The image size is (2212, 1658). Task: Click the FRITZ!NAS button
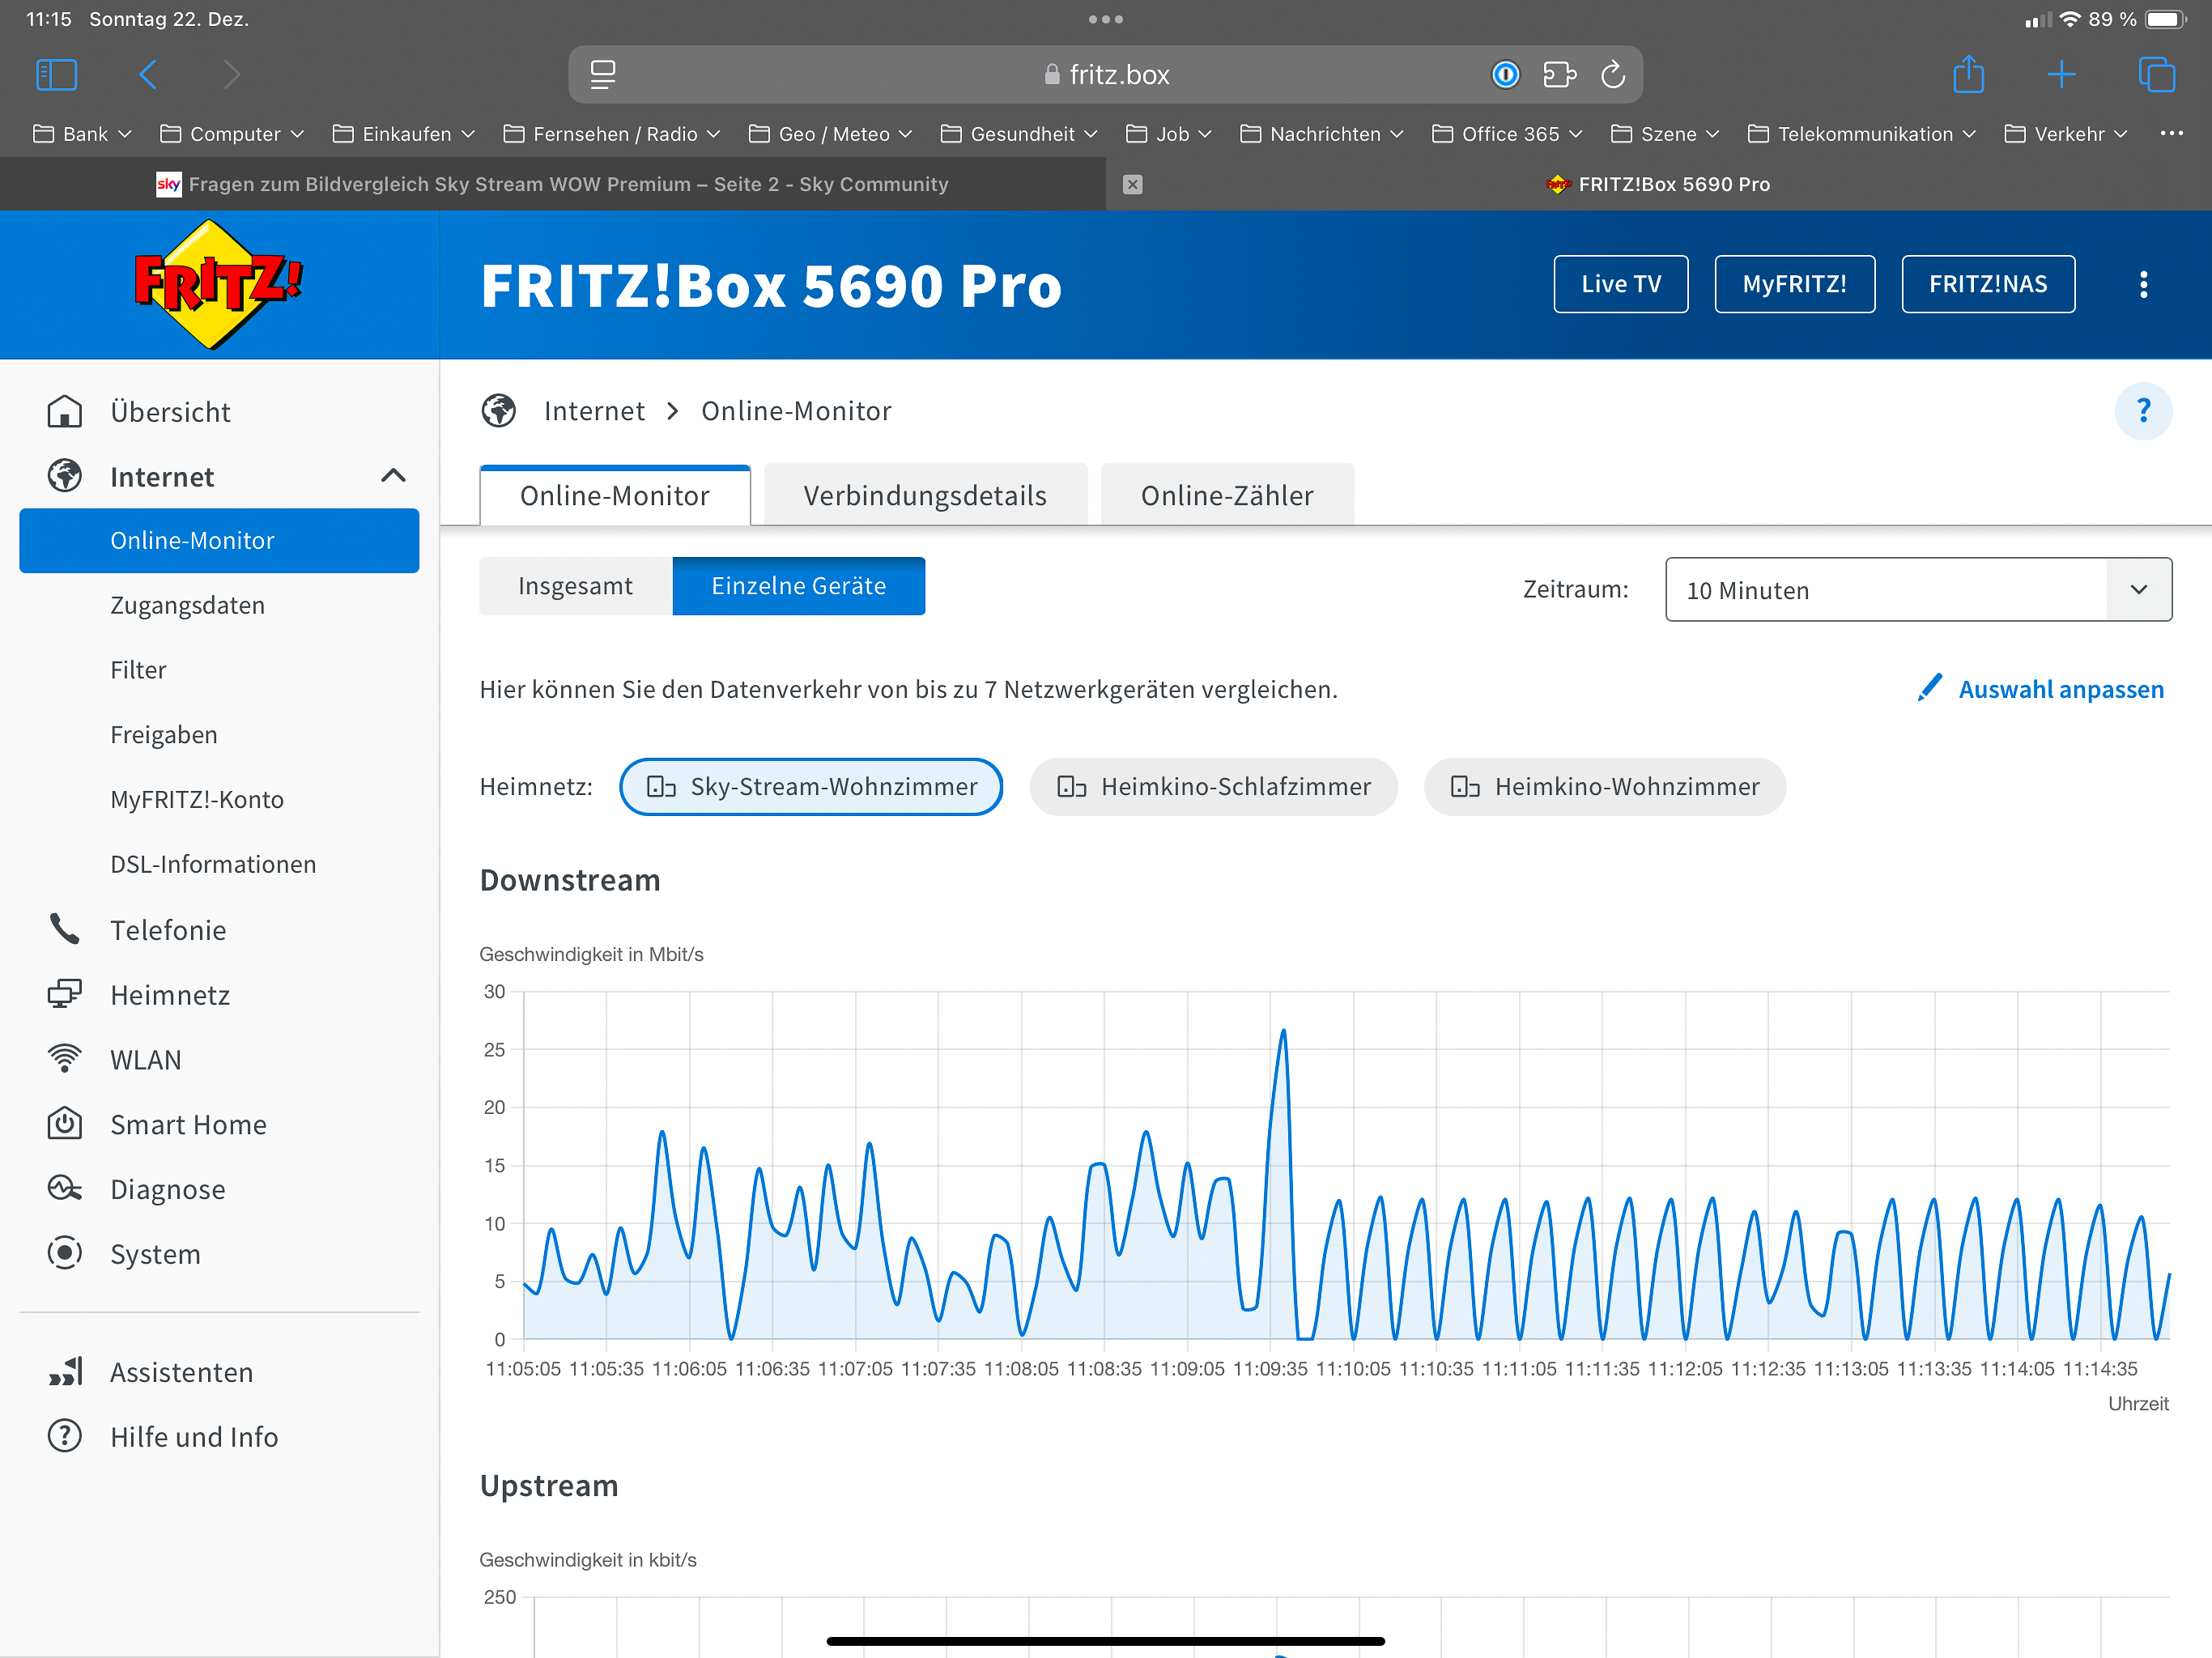(1988, 284)
